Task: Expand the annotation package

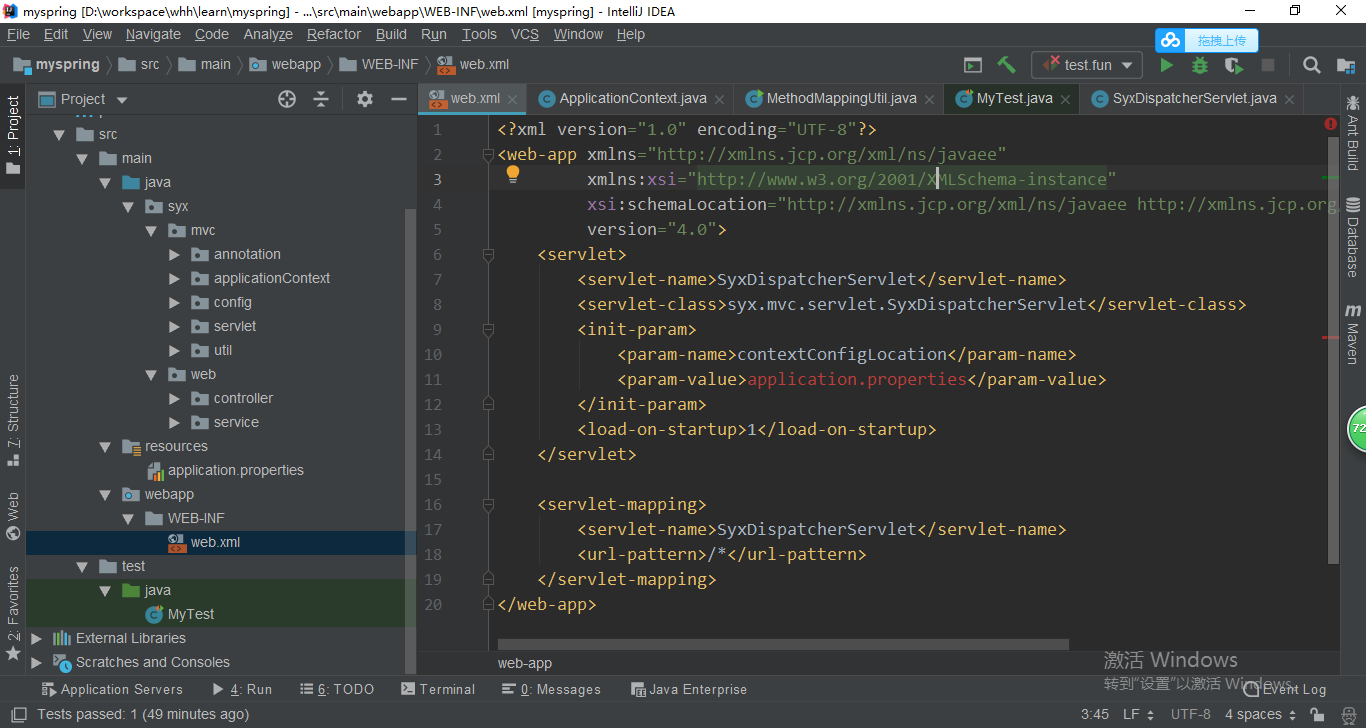Action: point(175,254)
